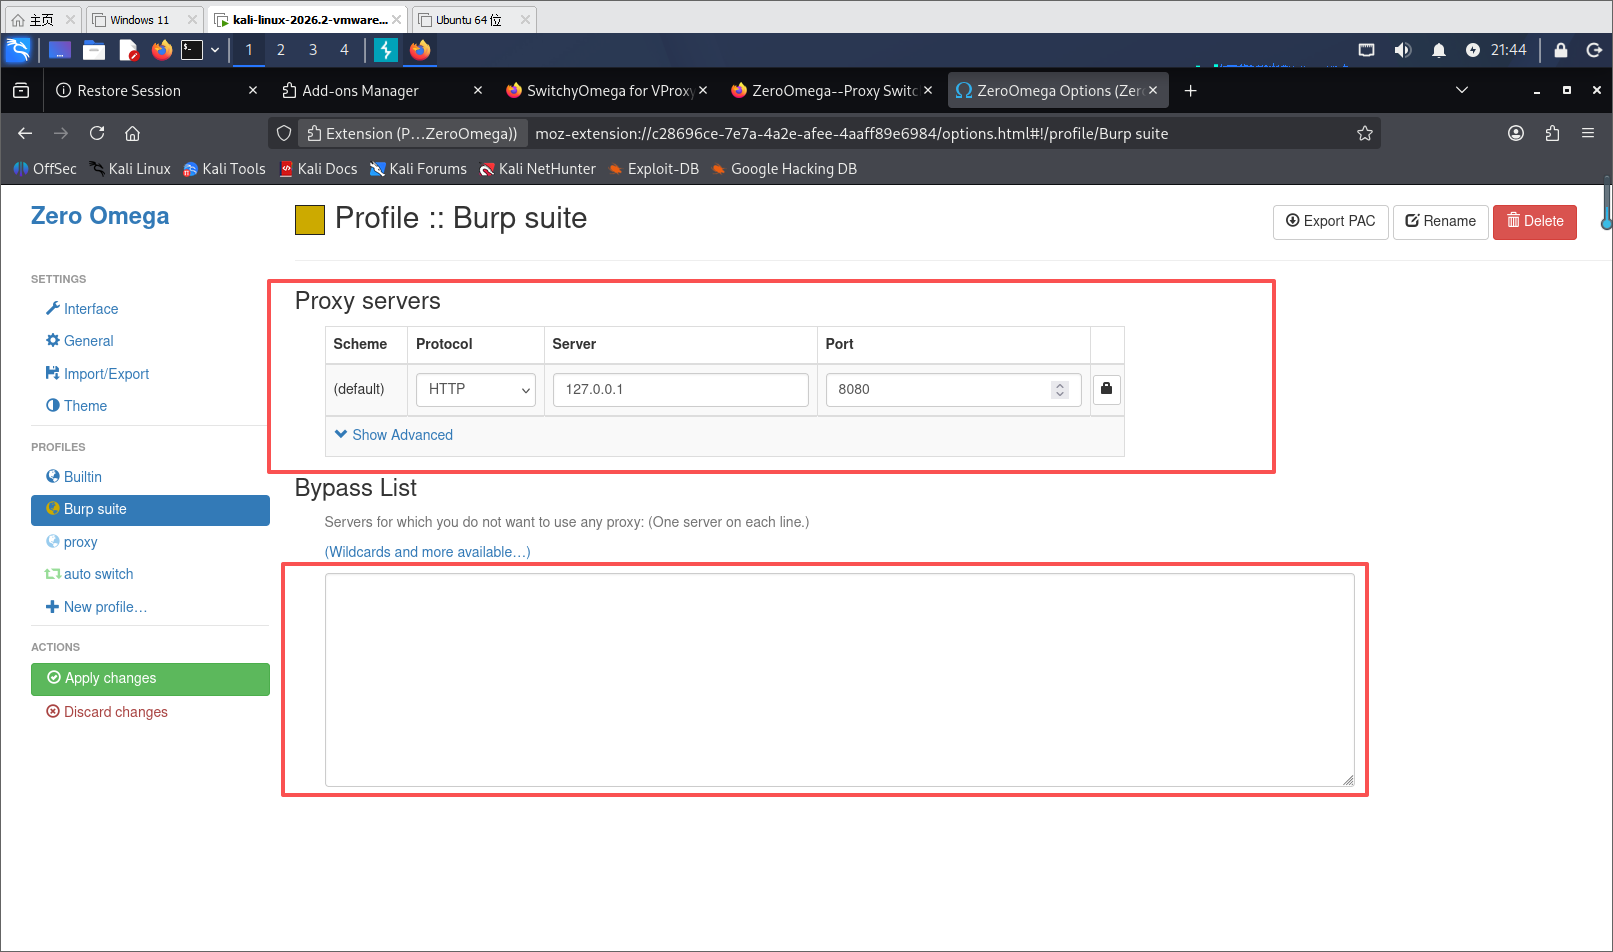Open the Firefox account icon
Image resolution: width=1613 pixels, height=952 pixels.
(x=1516, y=133)
